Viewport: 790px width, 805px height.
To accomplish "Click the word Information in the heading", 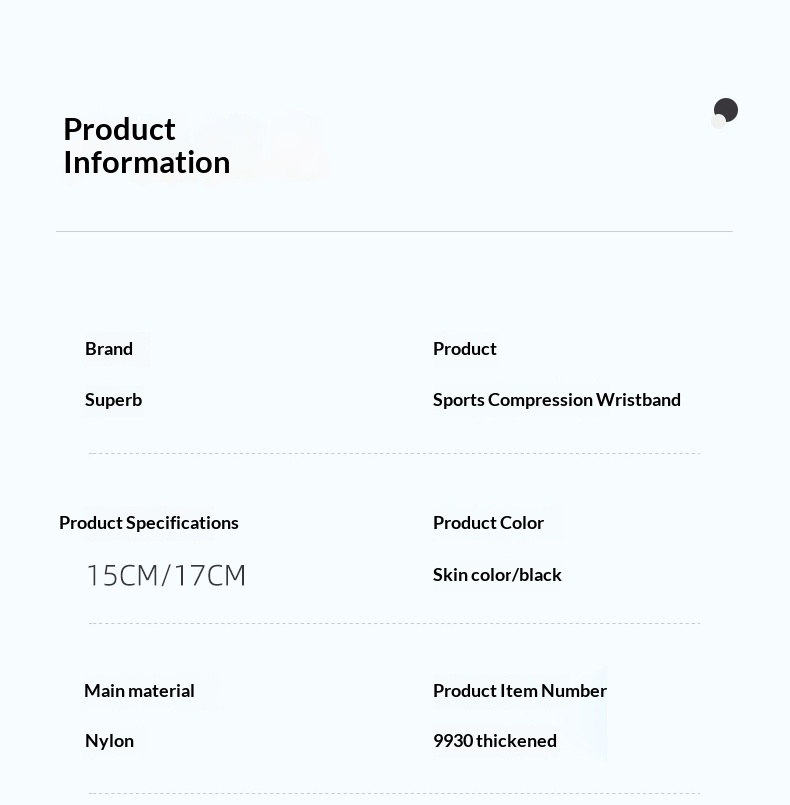I will 147,163.
